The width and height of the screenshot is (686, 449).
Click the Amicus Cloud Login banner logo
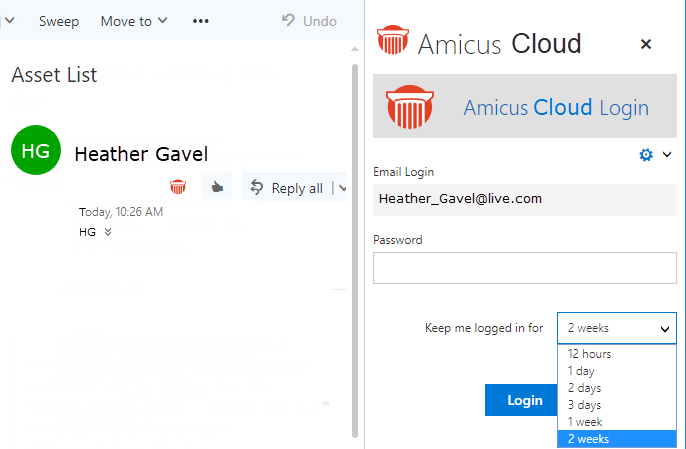tap(410, 107)
